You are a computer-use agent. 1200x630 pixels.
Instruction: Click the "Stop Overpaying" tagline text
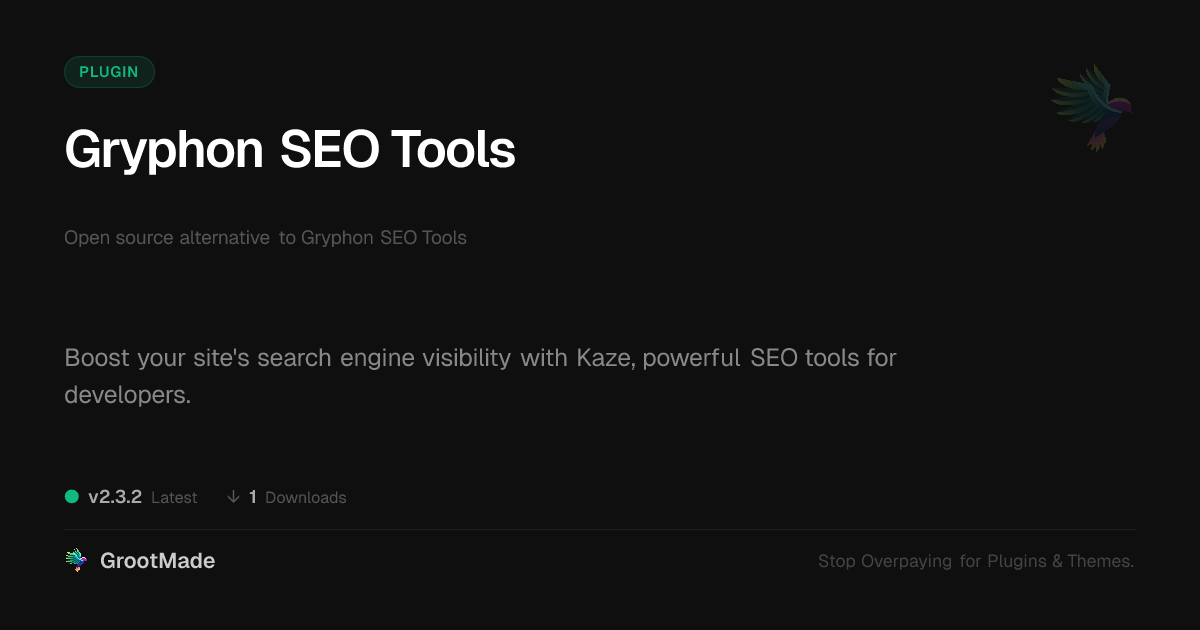pyautogui.click(x=885, y=561)
